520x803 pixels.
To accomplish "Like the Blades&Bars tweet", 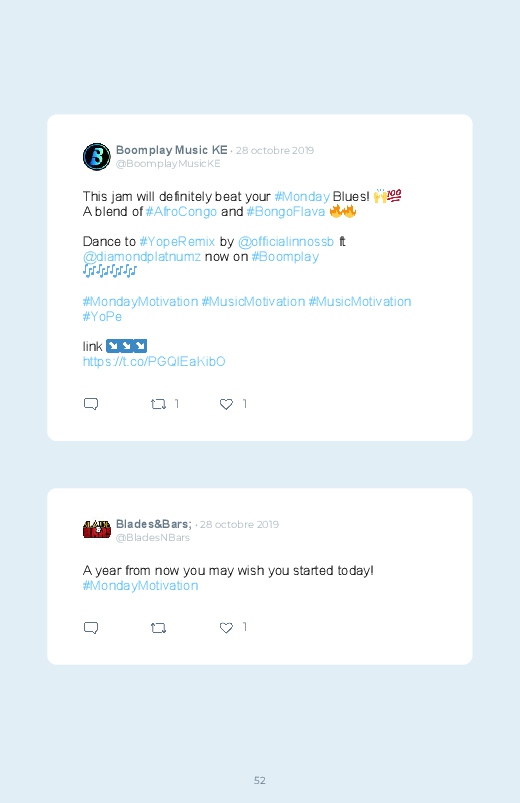I will [x=226, y=628].
